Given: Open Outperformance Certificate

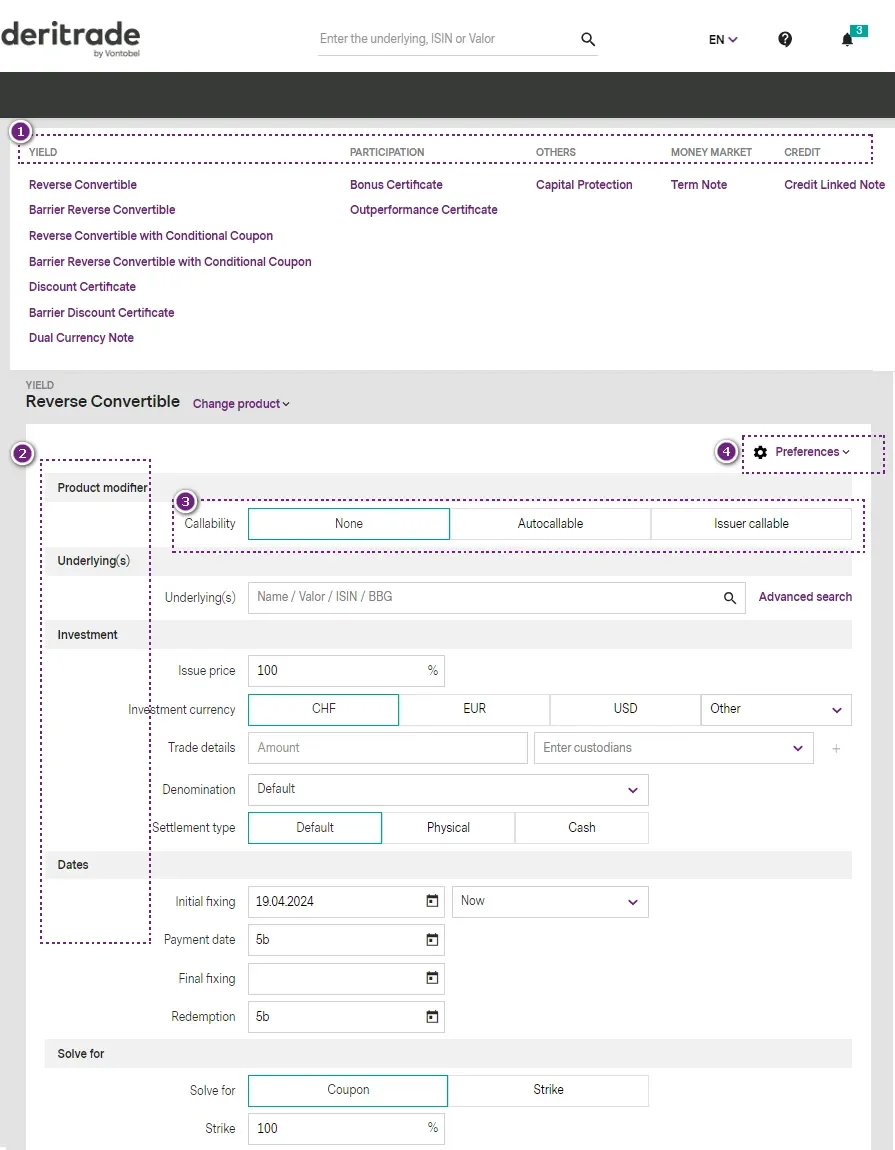Looking at the screenshot, I should pyautogui.click(x=423, y=210).
